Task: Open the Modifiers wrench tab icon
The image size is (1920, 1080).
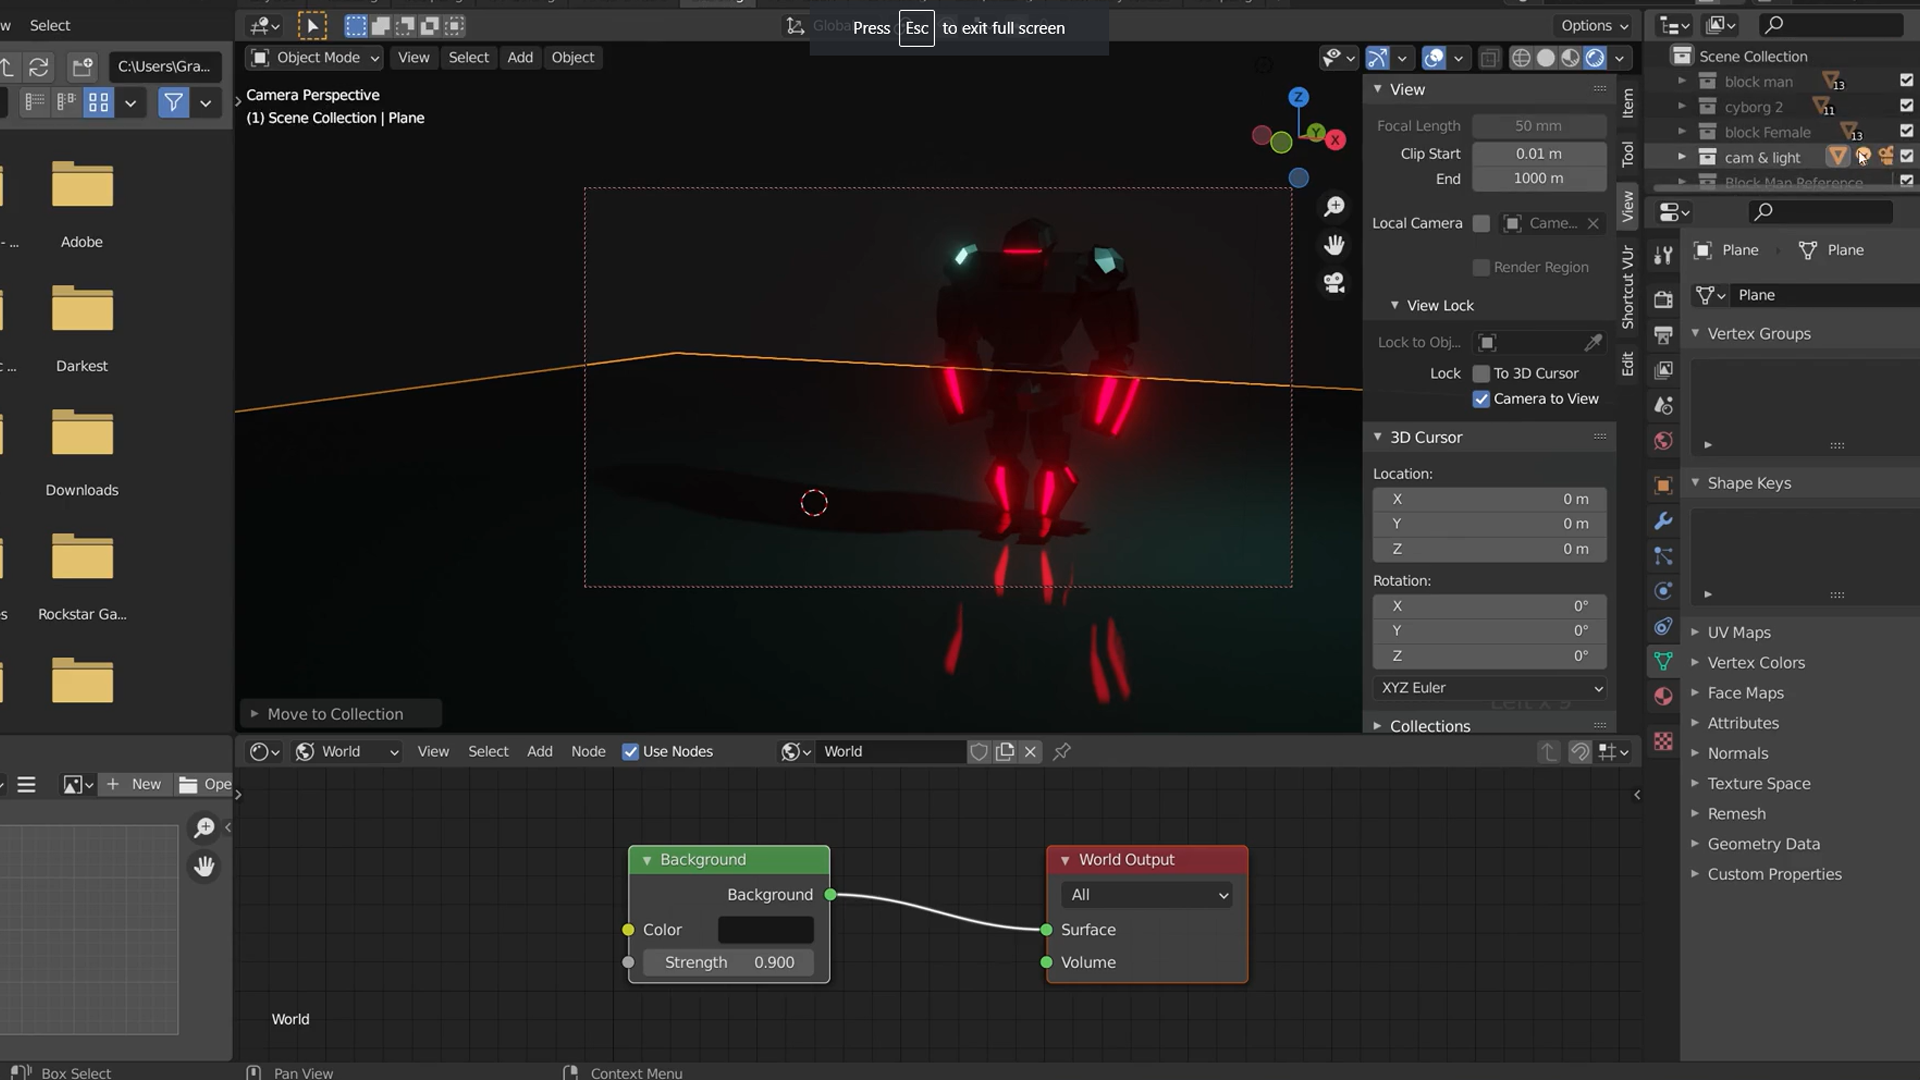Action: click(x=1663, y=520)
